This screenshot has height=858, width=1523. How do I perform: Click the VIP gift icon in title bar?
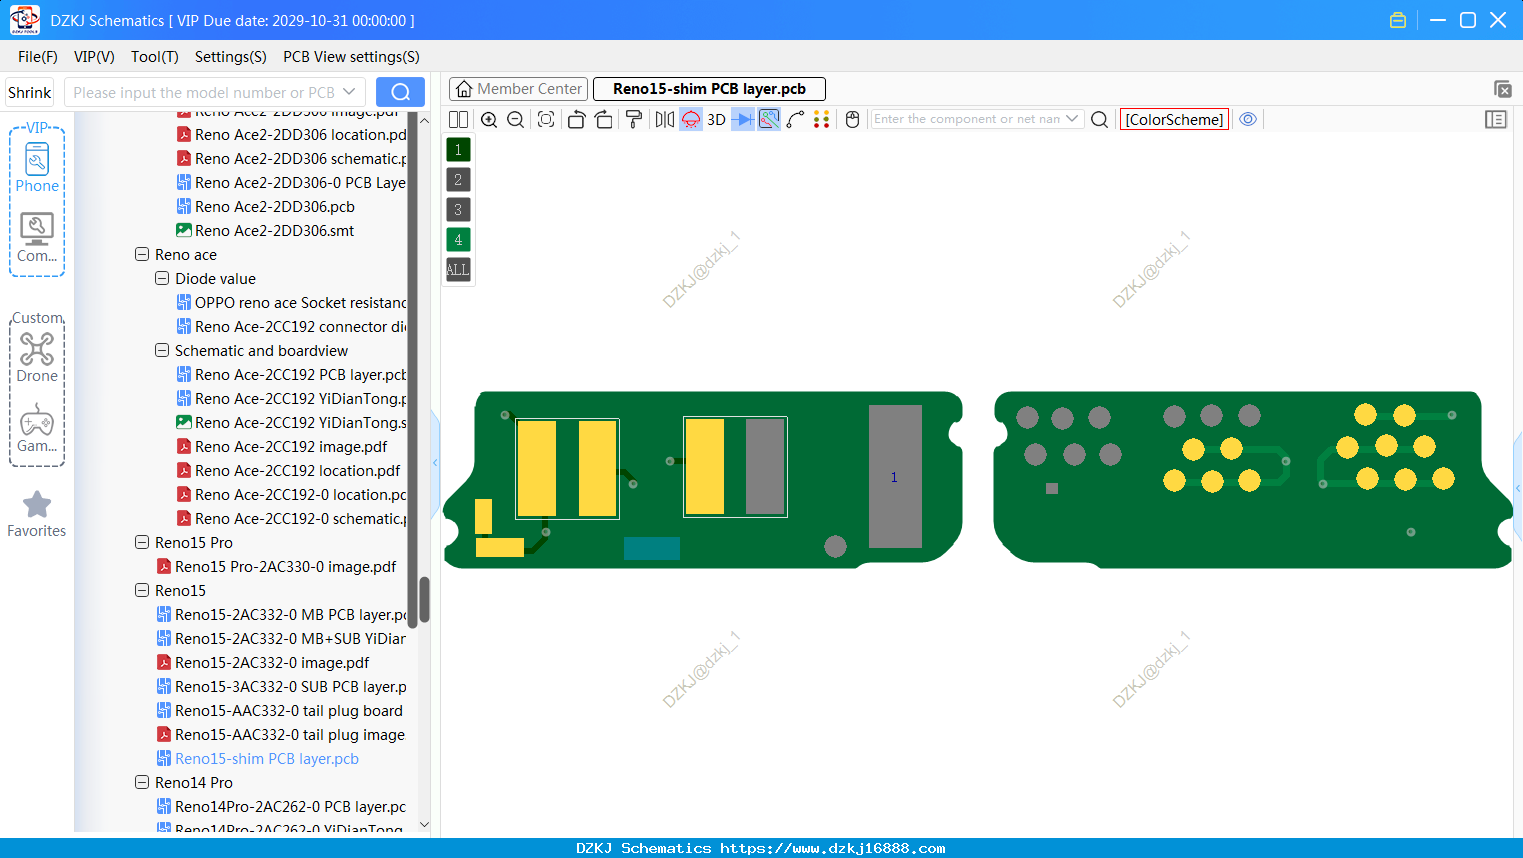[x=1398, y=20]
